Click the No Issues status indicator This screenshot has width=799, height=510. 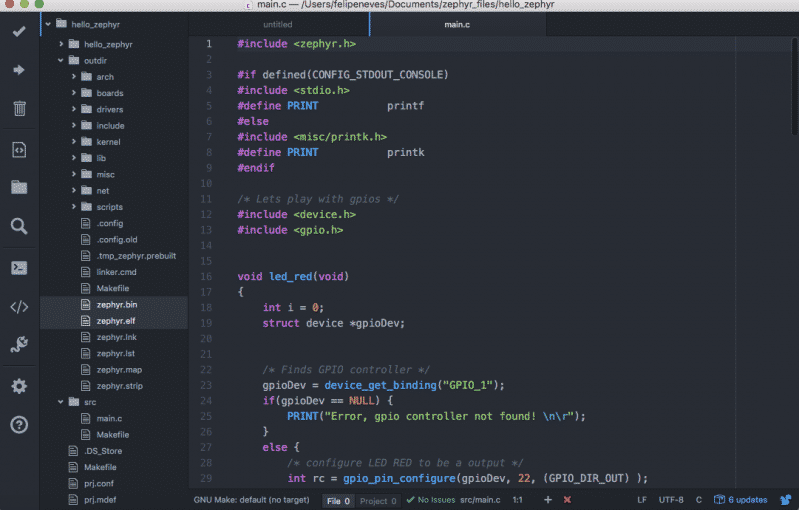(x=431, y=500)
